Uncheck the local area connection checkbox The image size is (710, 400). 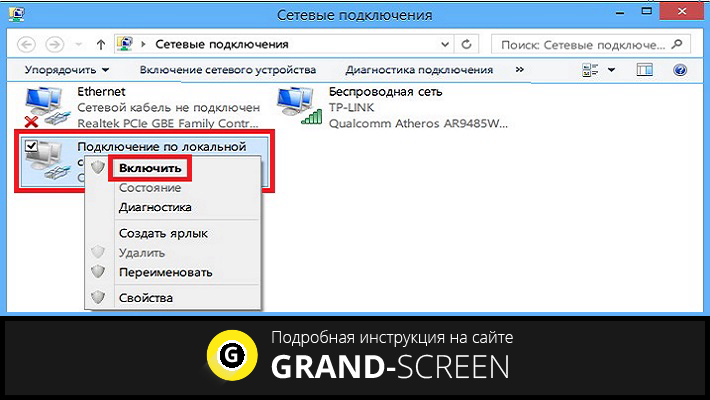point(31,147)
